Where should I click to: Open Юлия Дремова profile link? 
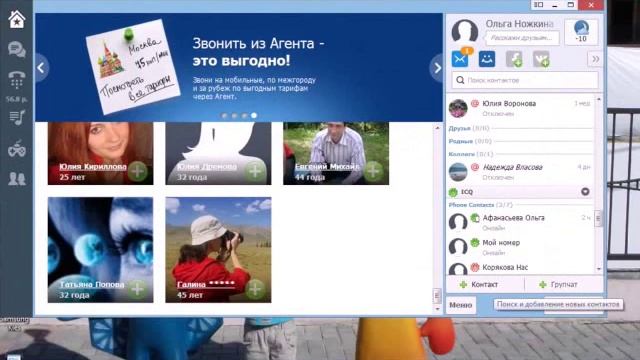click(207, 167)
